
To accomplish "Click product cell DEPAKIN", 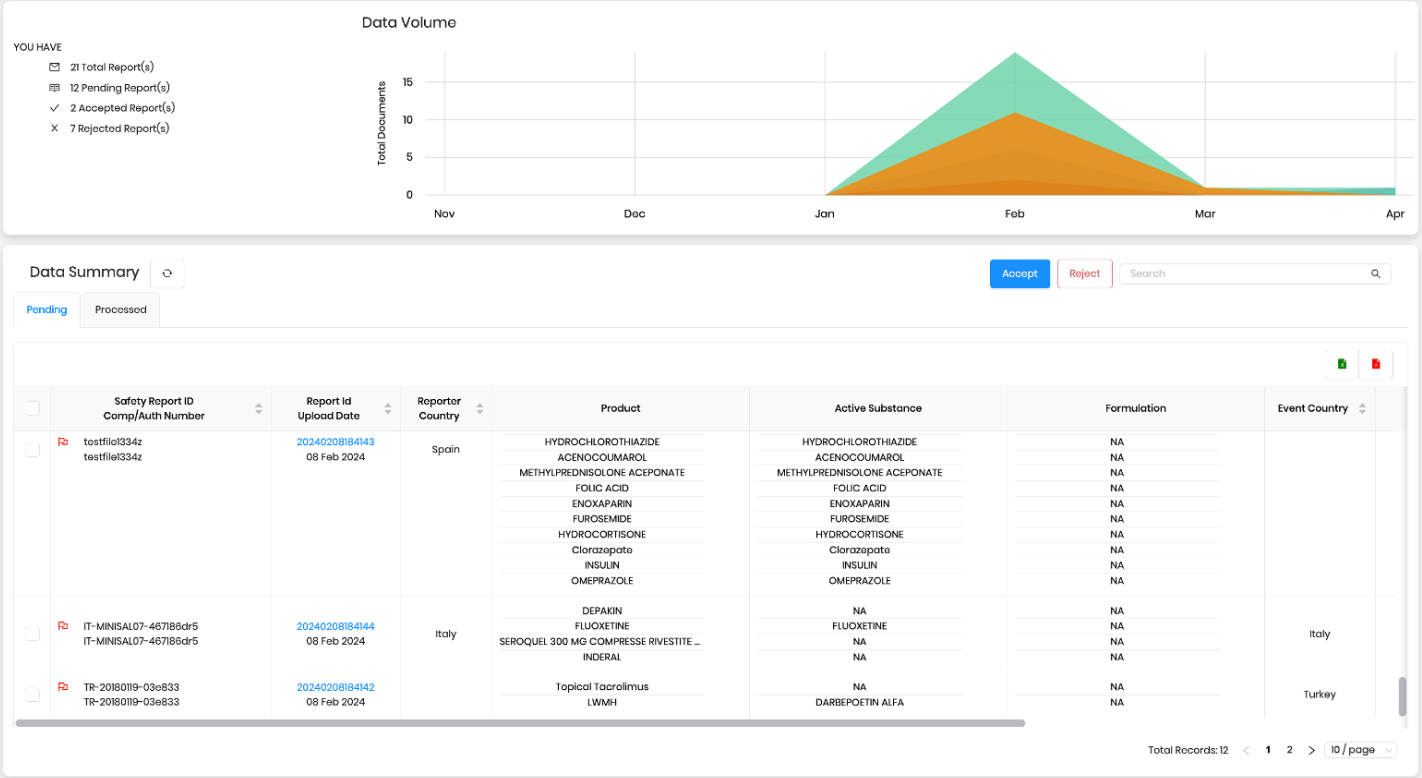I will 602,611.
